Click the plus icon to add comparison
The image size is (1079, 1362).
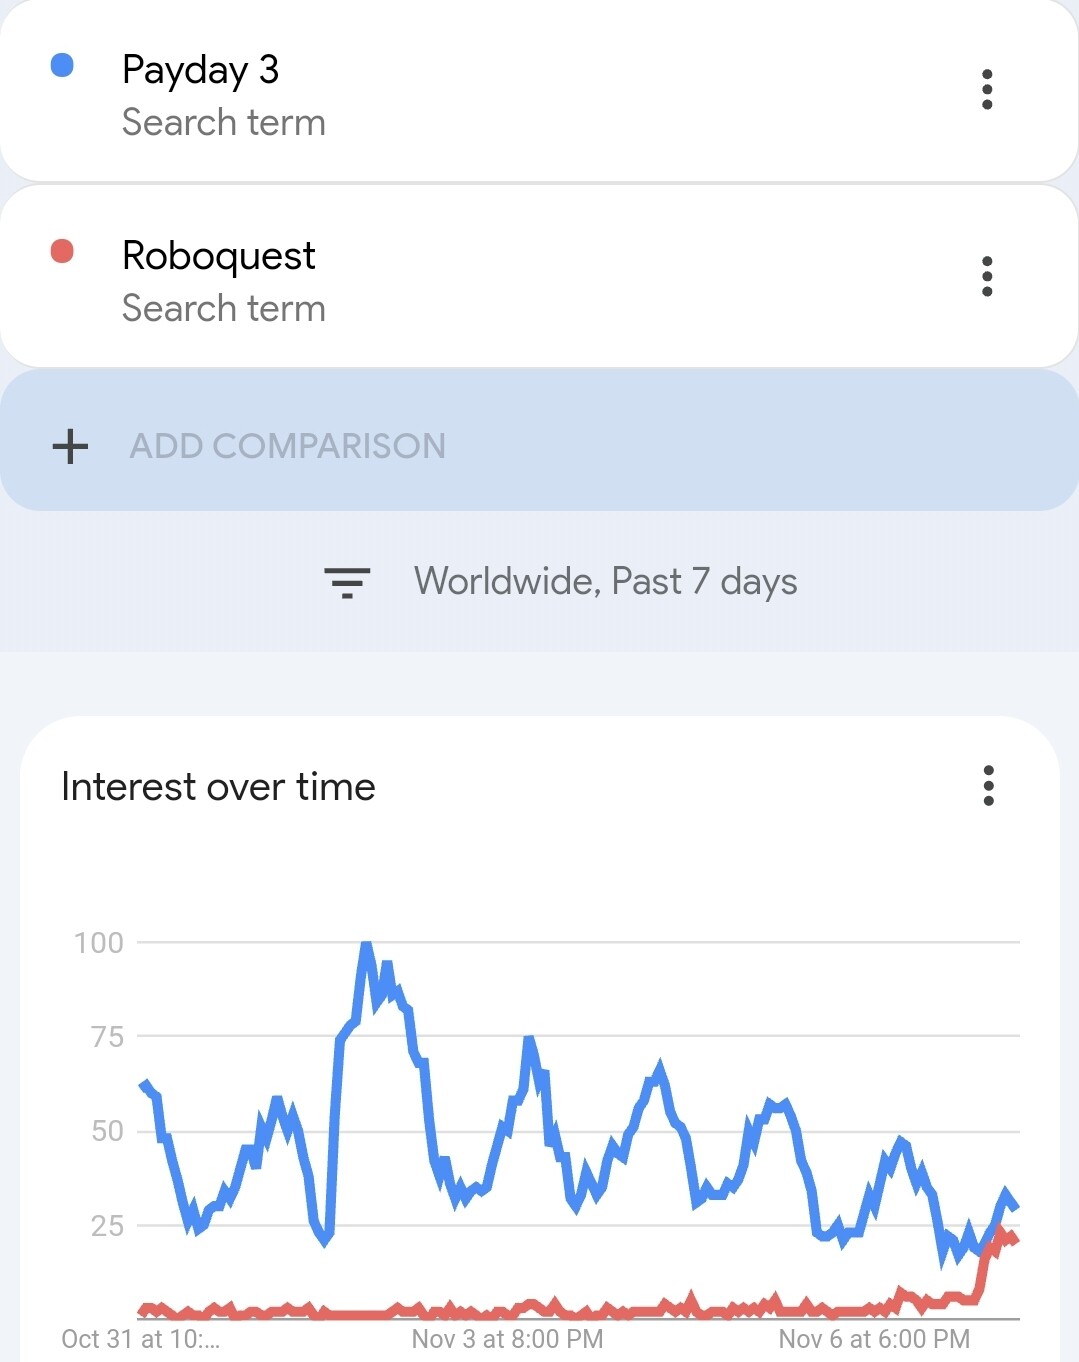pos(70,446)
